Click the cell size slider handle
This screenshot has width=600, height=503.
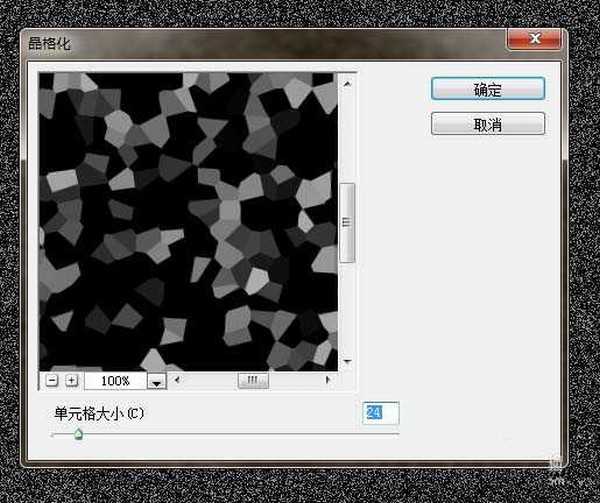click(x=77, y=433)
